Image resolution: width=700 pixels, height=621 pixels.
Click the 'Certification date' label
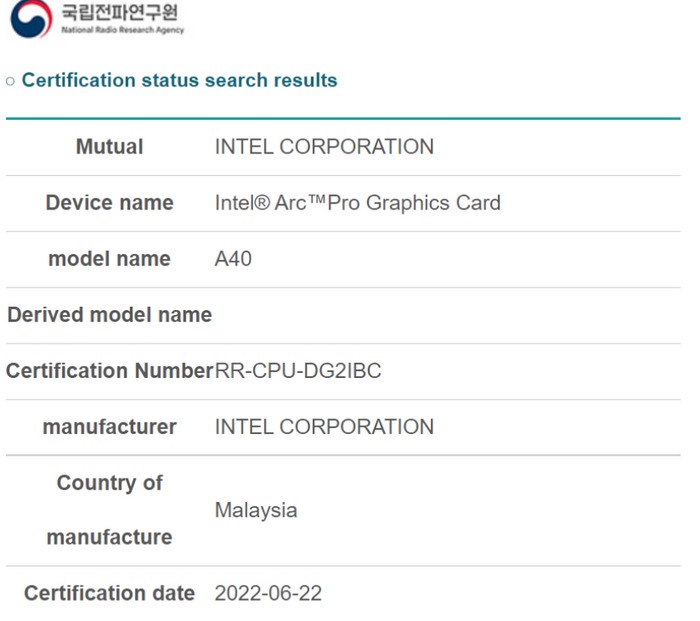[x=109, y=593]
